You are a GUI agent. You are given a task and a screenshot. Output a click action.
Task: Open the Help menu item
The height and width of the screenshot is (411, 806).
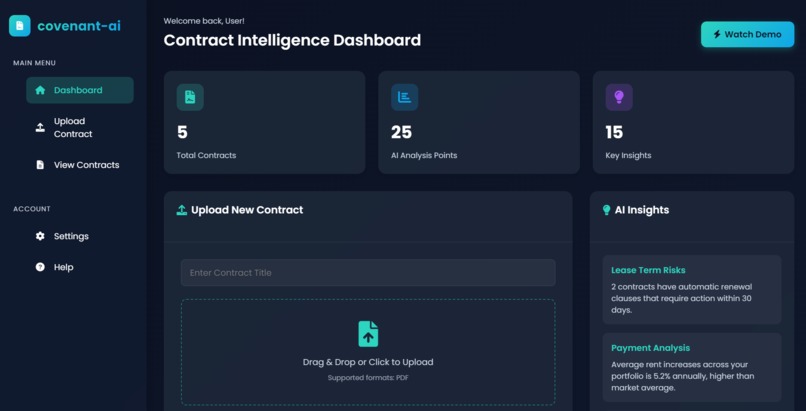80,267
